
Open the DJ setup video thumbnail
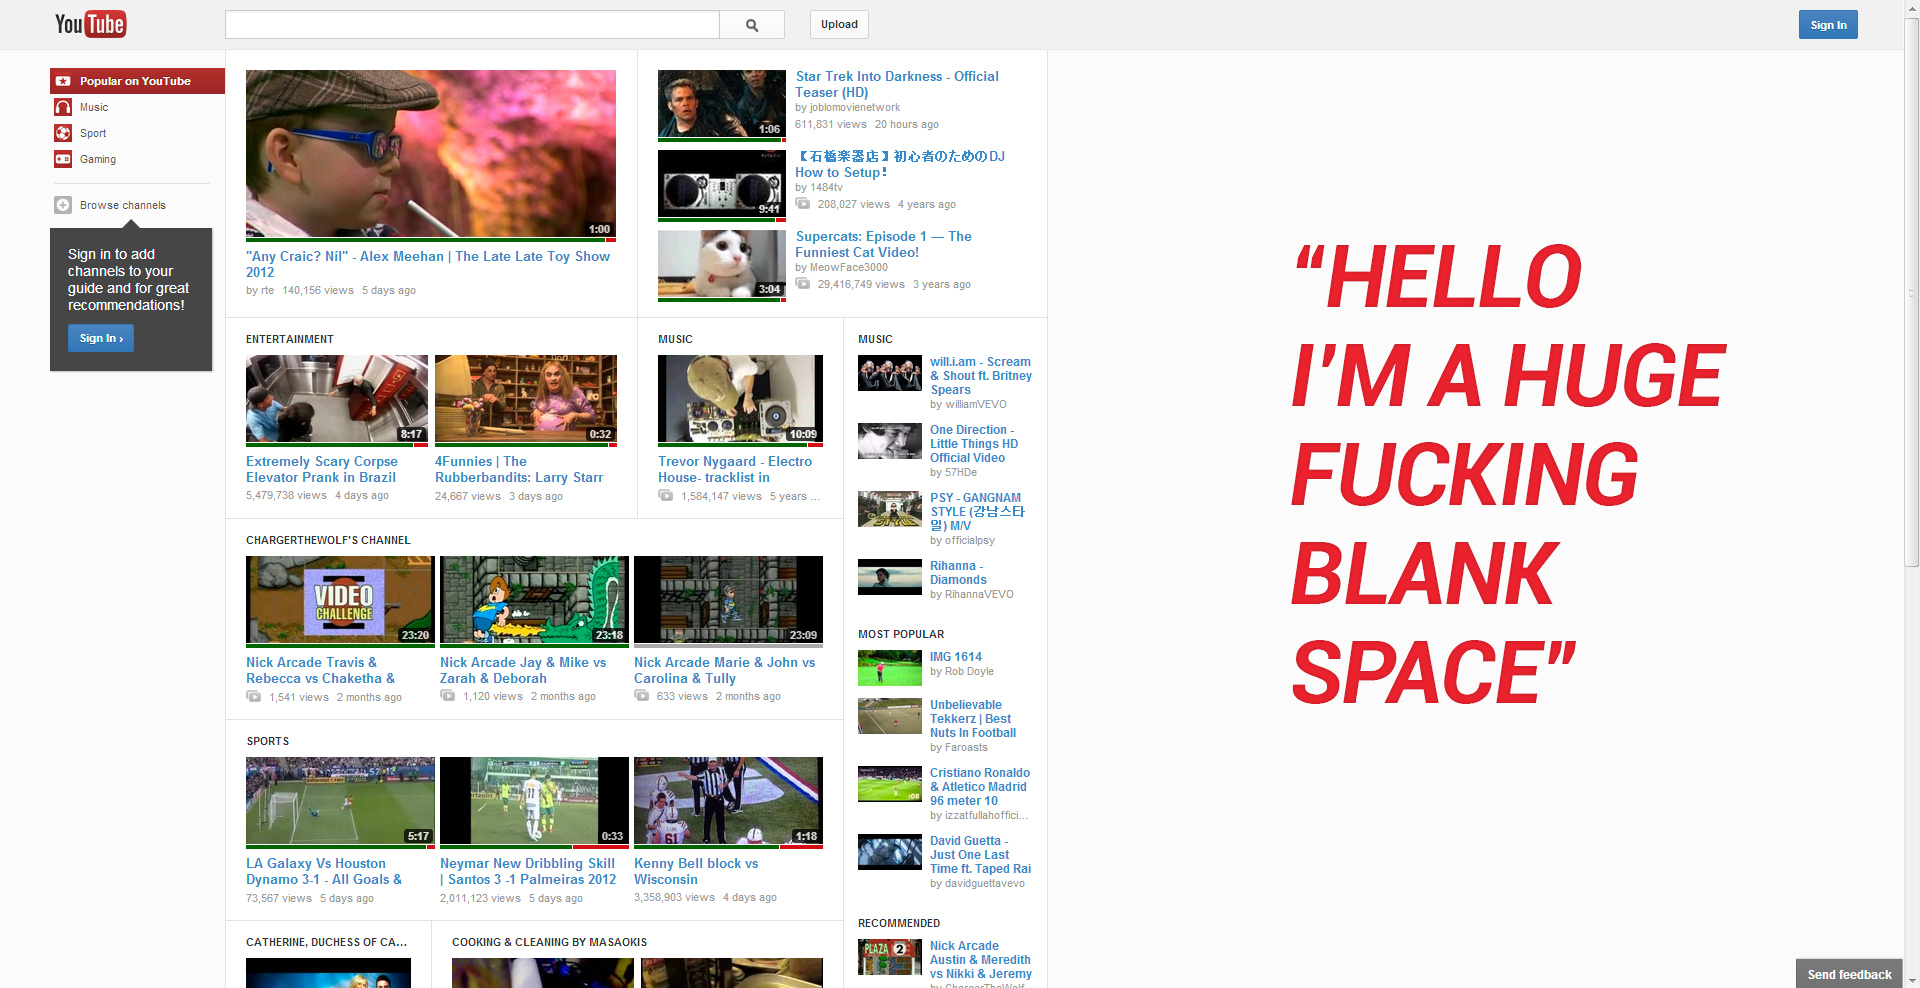click(722, 185)
